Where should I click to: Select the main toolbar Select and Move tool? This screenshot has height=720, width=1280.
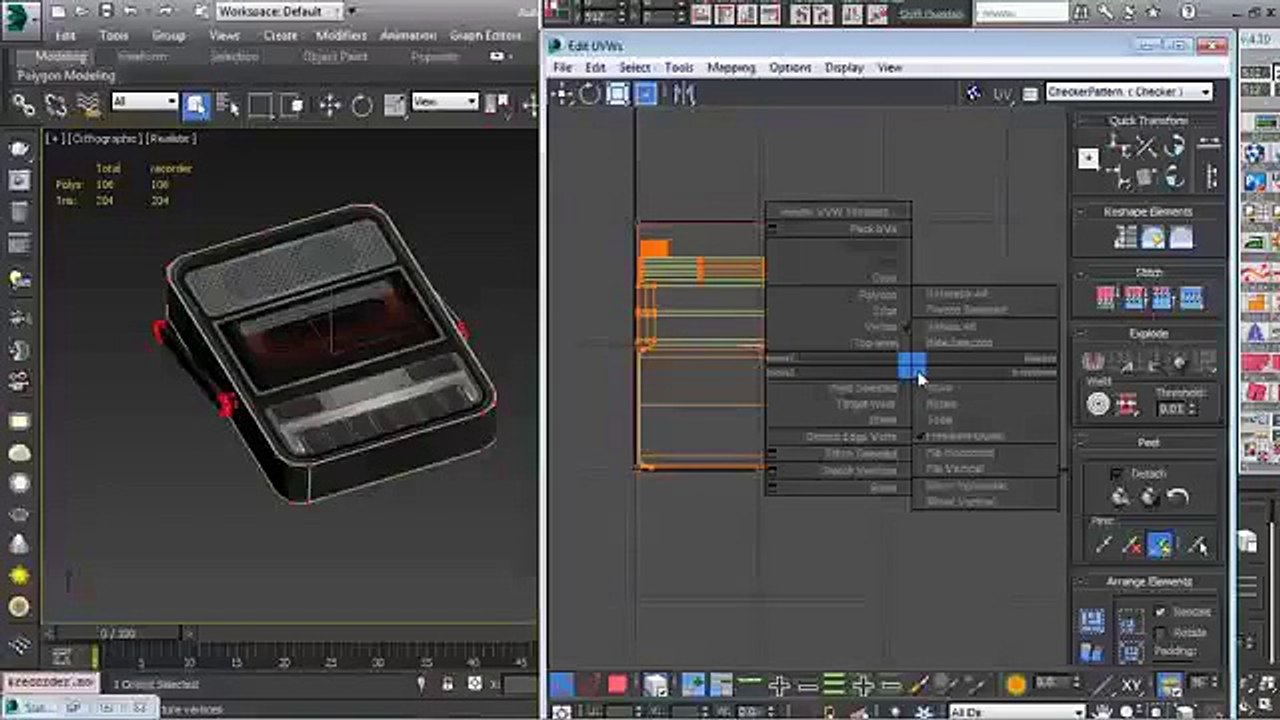tap(329, 104)
